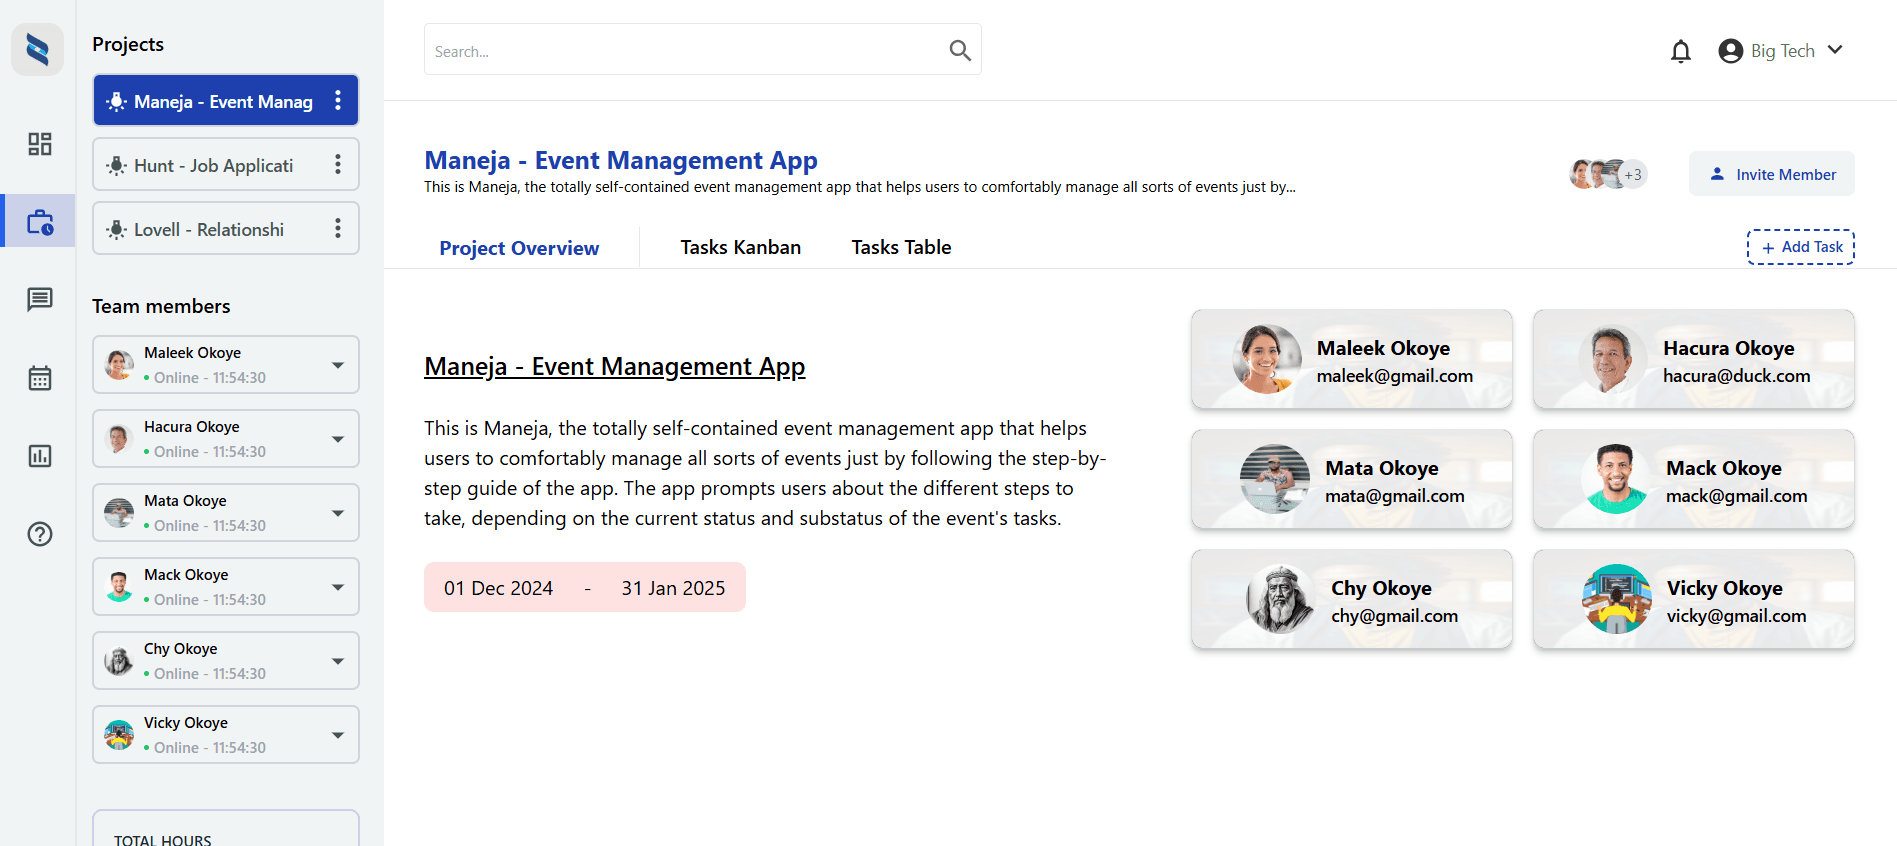The width and height of the screenshot is (1897, 846).
Task: Click the Add Task button
Action: 1800,247
